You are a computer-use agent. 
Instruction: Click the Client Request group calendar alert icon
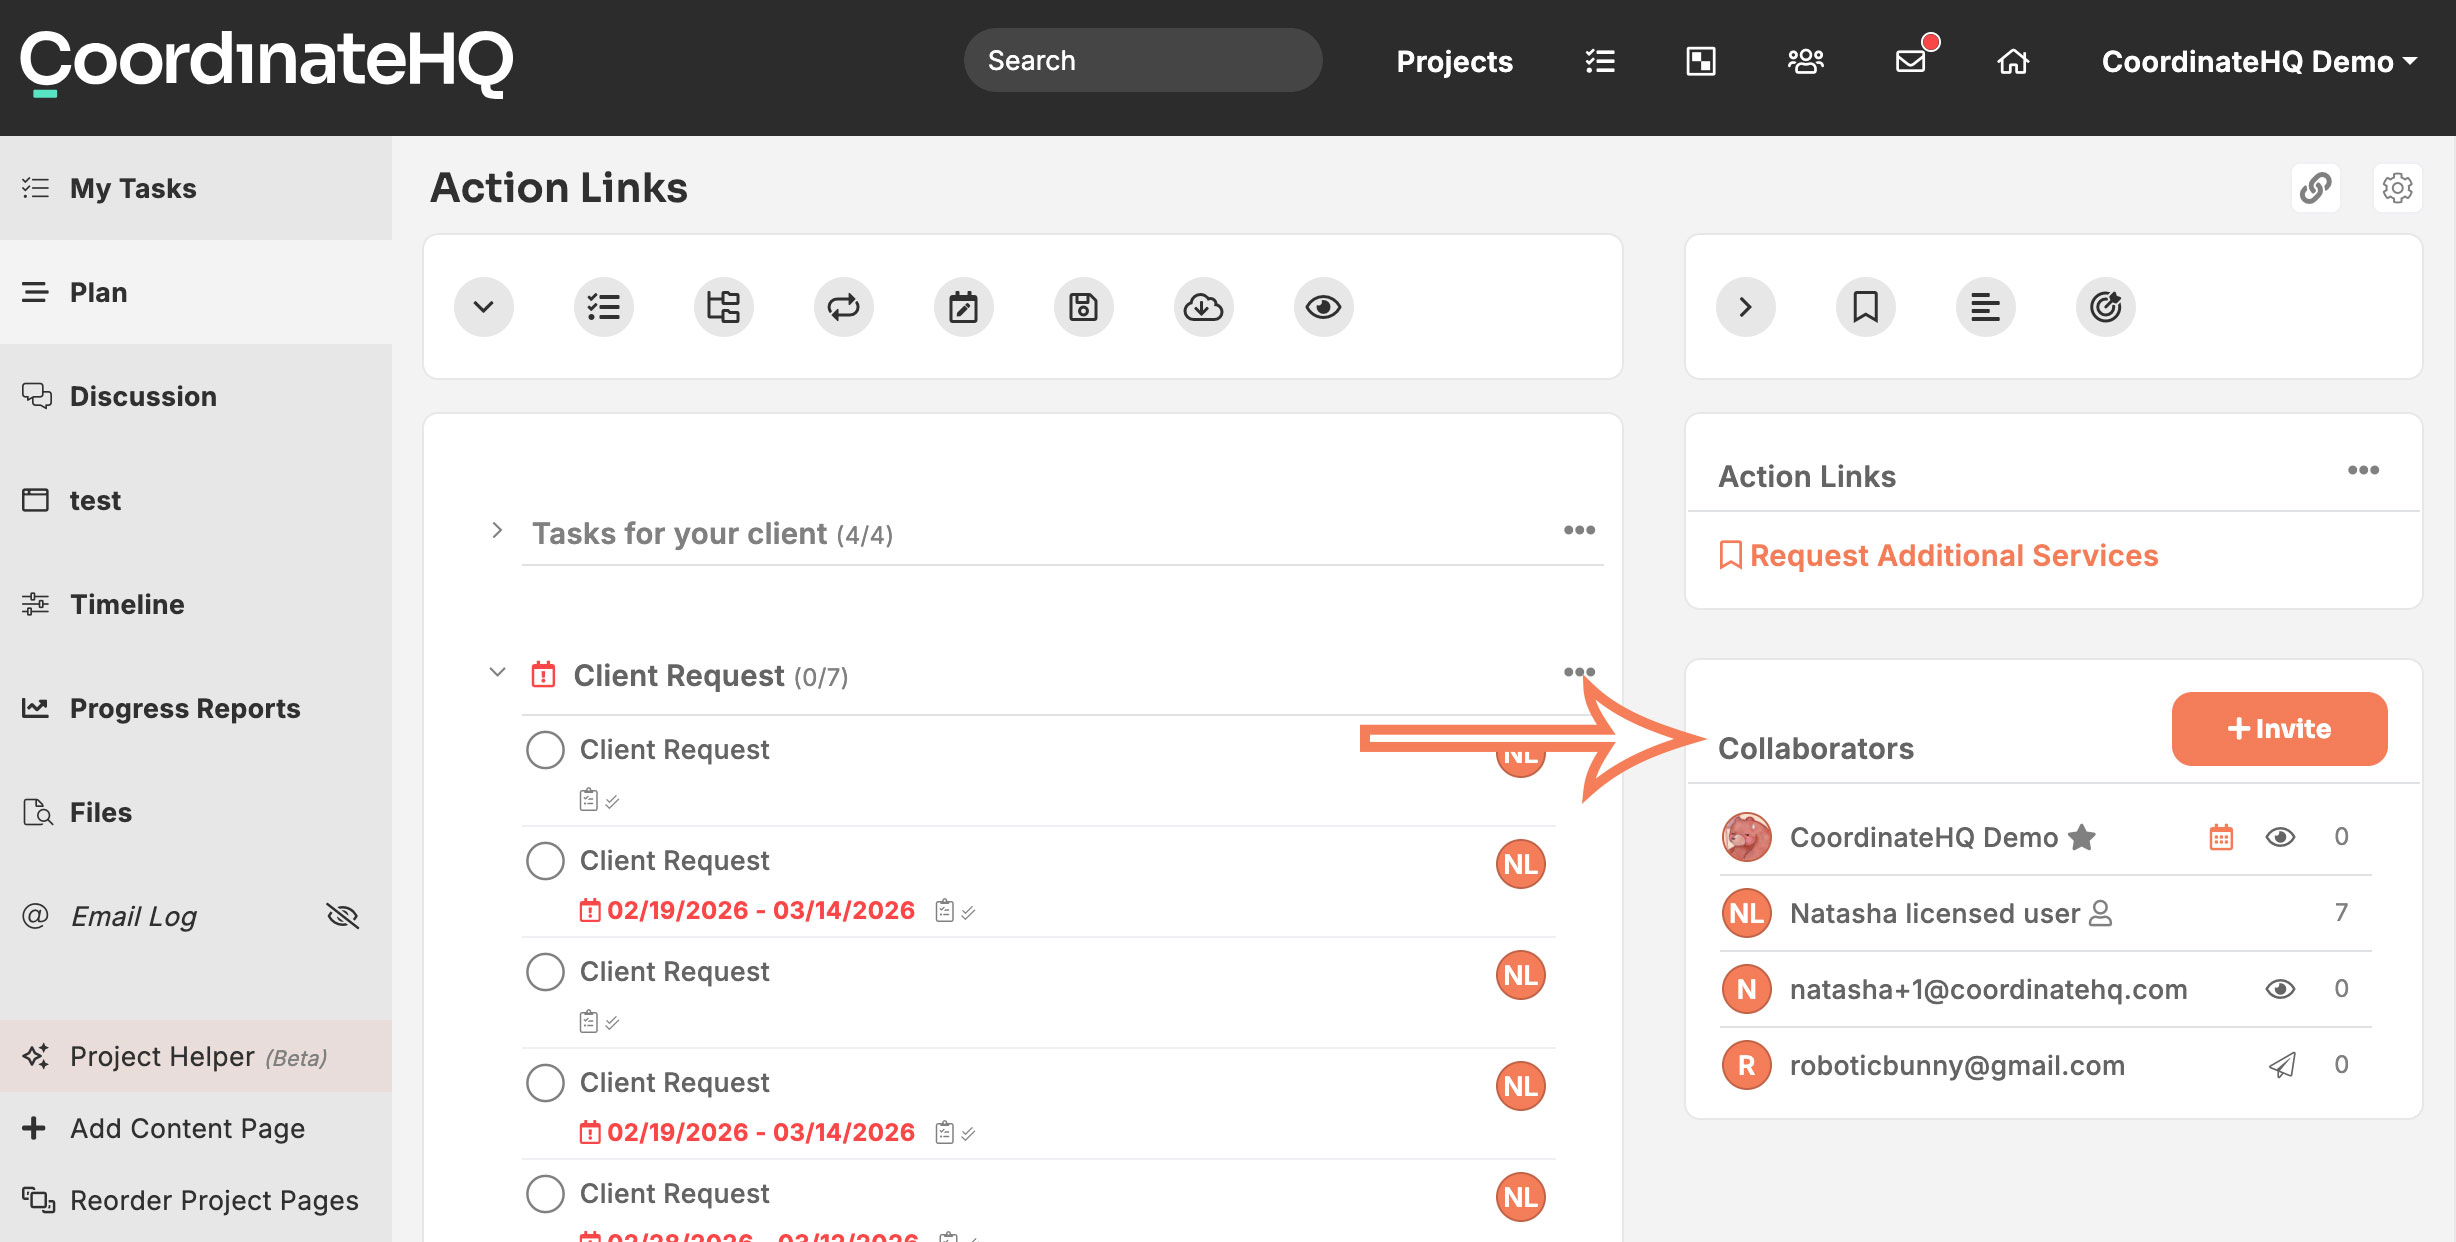[543, 674]
